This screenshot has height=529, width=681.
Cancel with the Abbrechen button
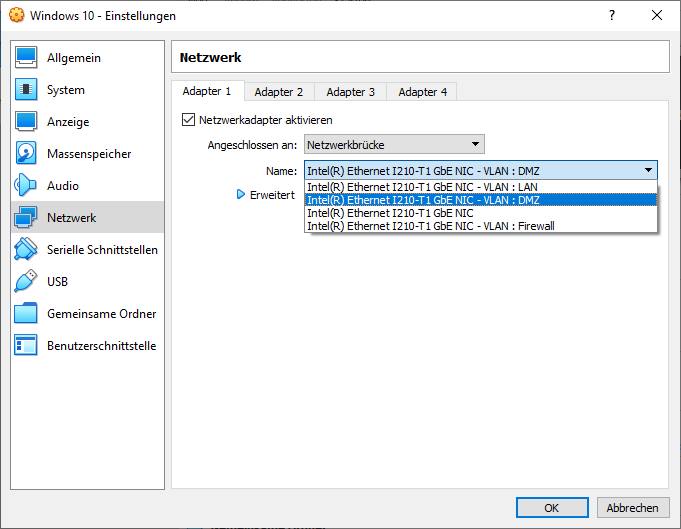[632, 507]
